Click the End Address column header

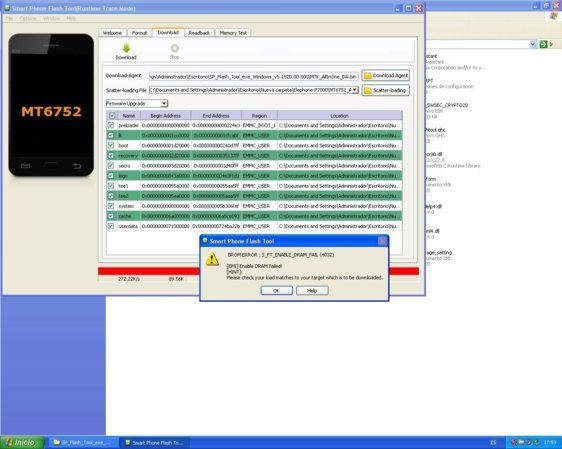coord(216,116)
